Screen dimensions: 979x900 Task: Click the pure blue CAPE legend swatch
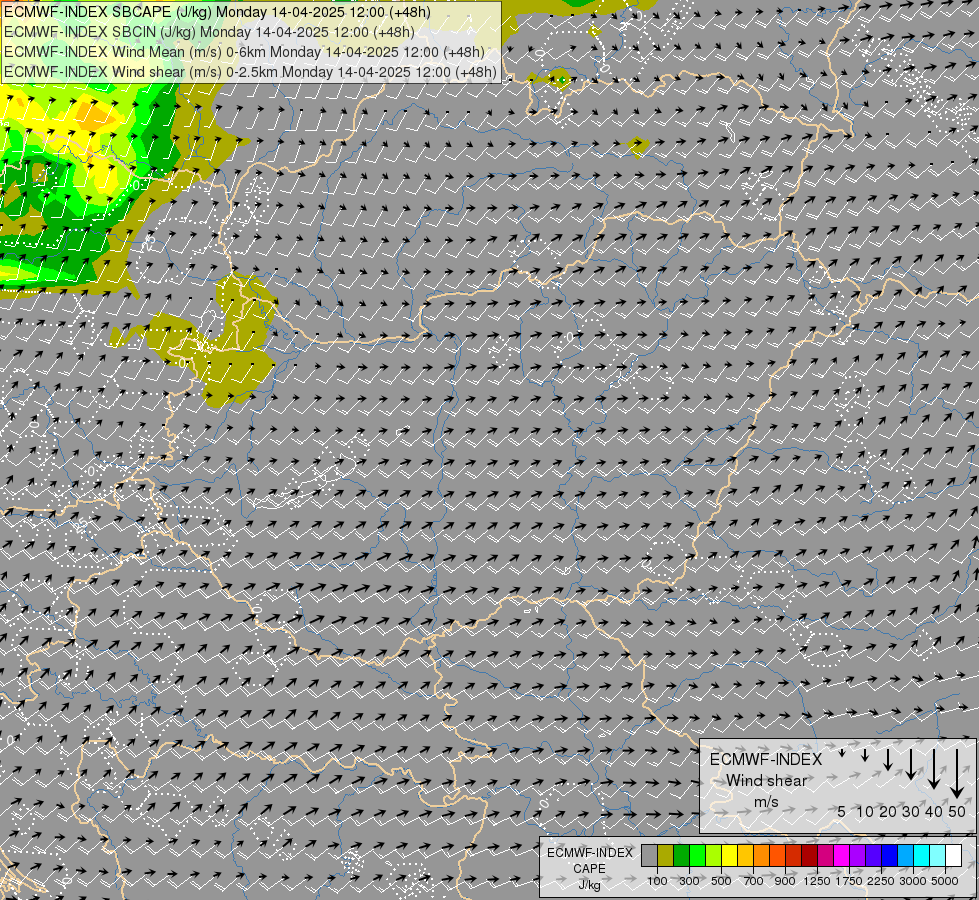click(x=889, y=855)
